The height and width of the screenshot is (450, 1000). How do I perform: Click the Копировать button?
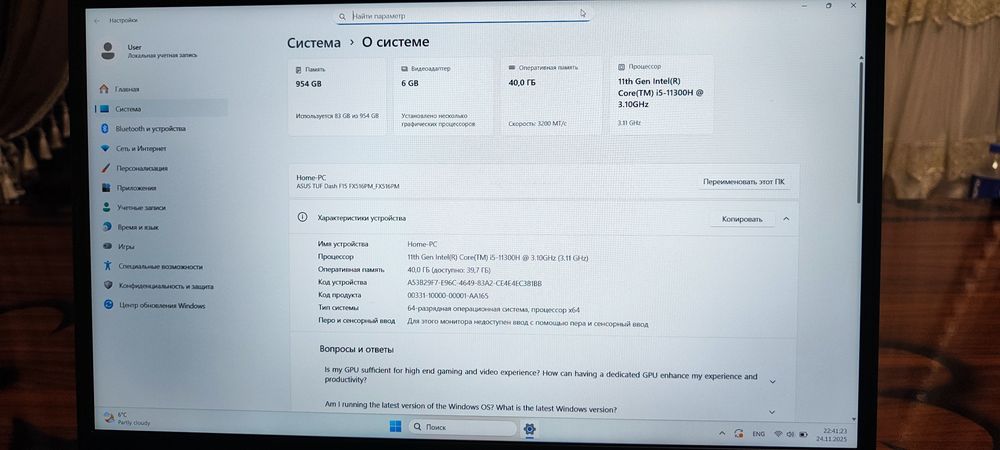742,219
